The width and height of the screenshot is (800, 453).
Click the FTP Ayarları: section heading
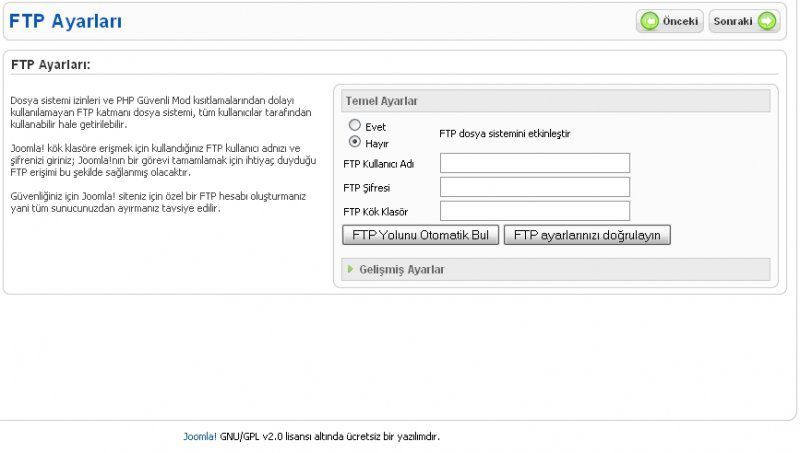(x=51, y=64)
